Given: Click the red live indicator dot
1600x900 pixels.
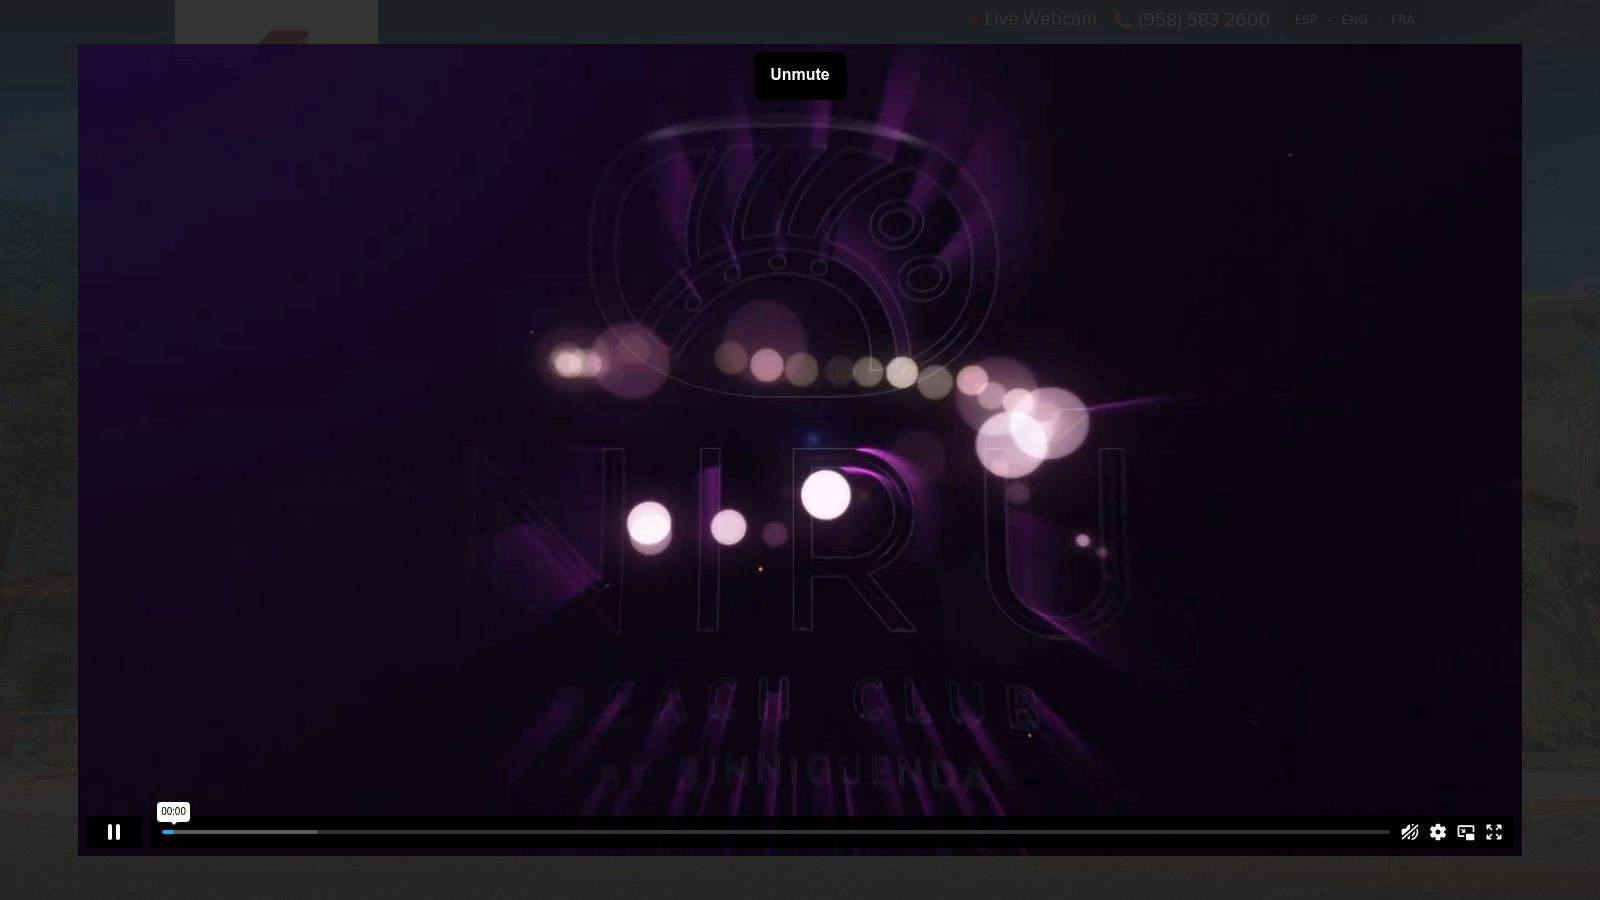Looking at the screenshot, I should pos(975,19).
